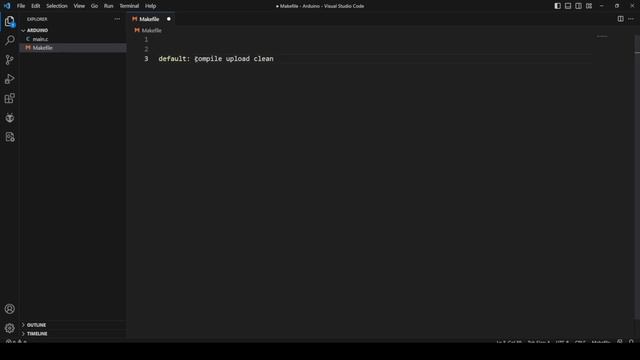The width and height of the screenshot is (640, 360).
Task: Toggle the bottom Panel layout button
Action: [x=568, y=6]
